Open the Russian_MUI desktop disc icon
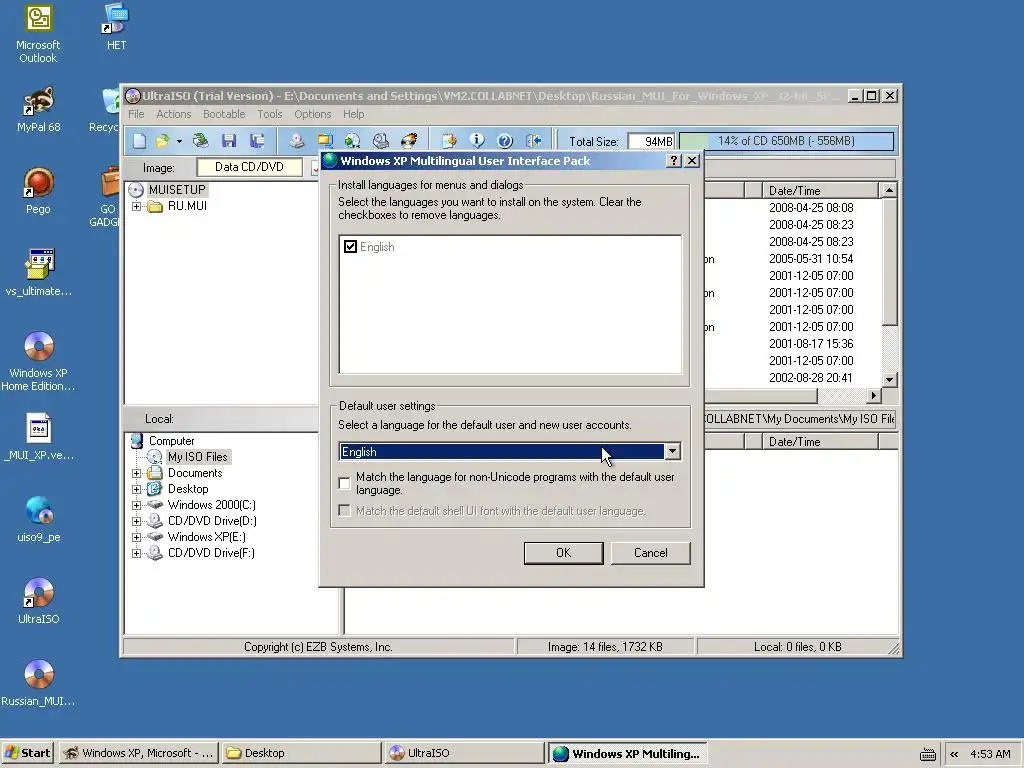This screenshot has width=1024, height=768. coord(39,683)
